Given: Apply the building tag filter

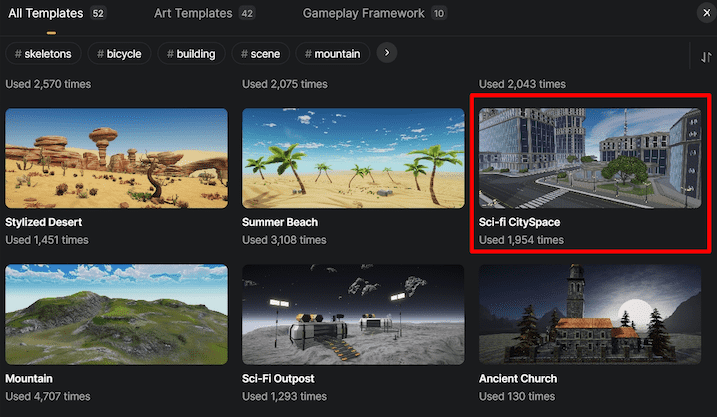Looking at the screenshot, I should click(x=194, y=53).
